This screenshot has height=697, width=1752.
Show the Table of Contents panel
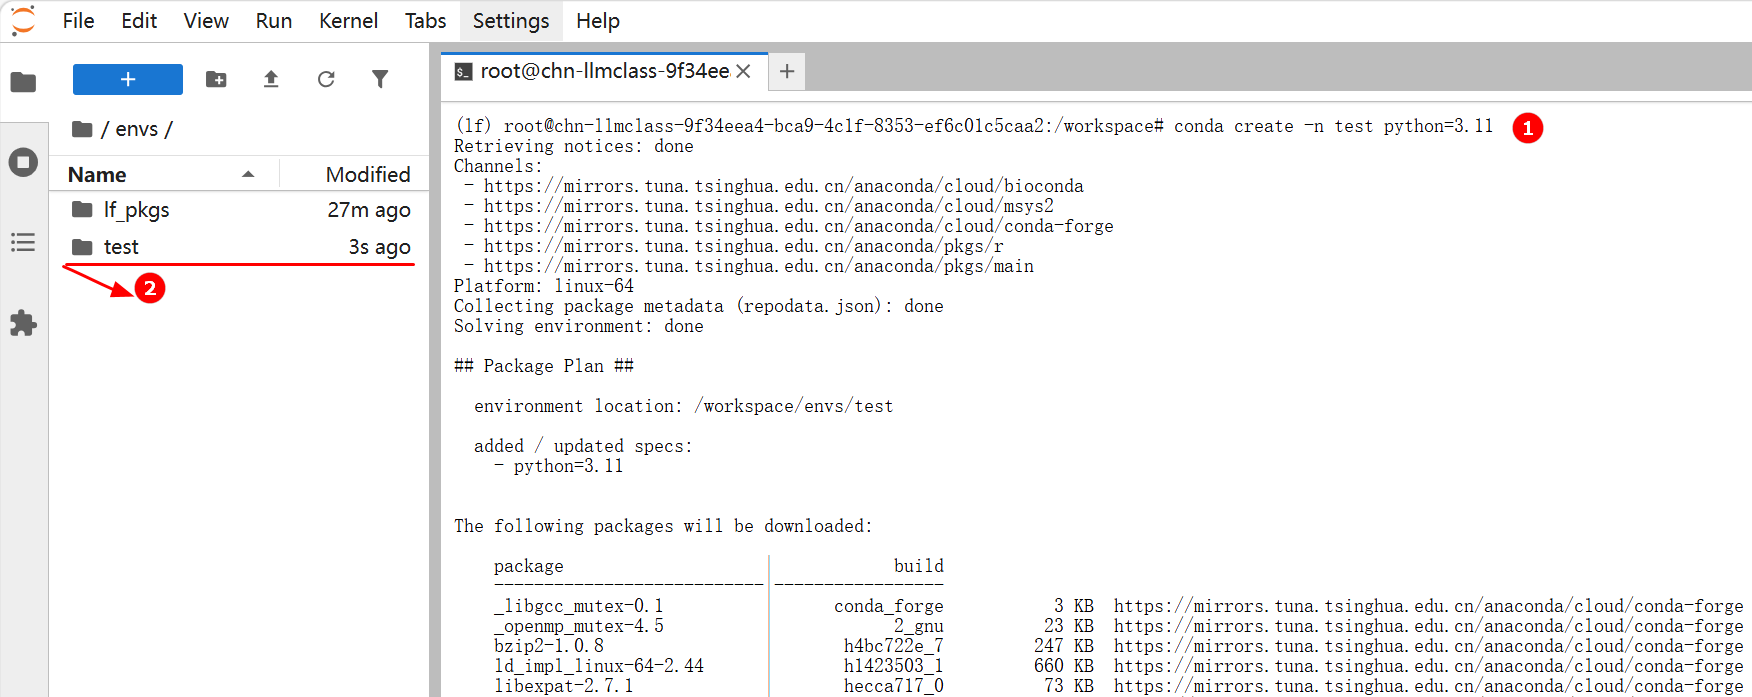tap(23, 243)
